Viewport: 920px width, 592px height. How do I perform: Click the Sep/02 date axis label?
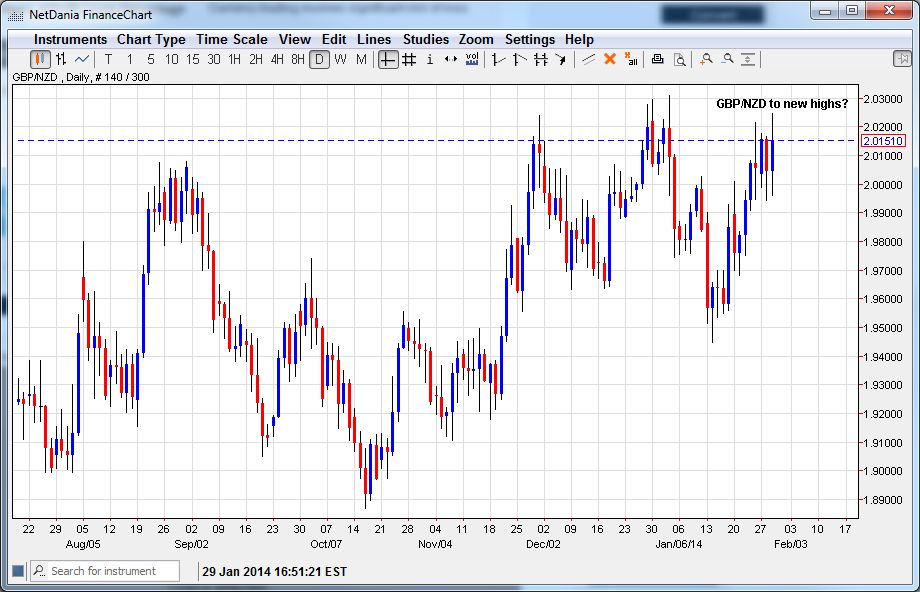pyautogui.click(x=191, y=544)
